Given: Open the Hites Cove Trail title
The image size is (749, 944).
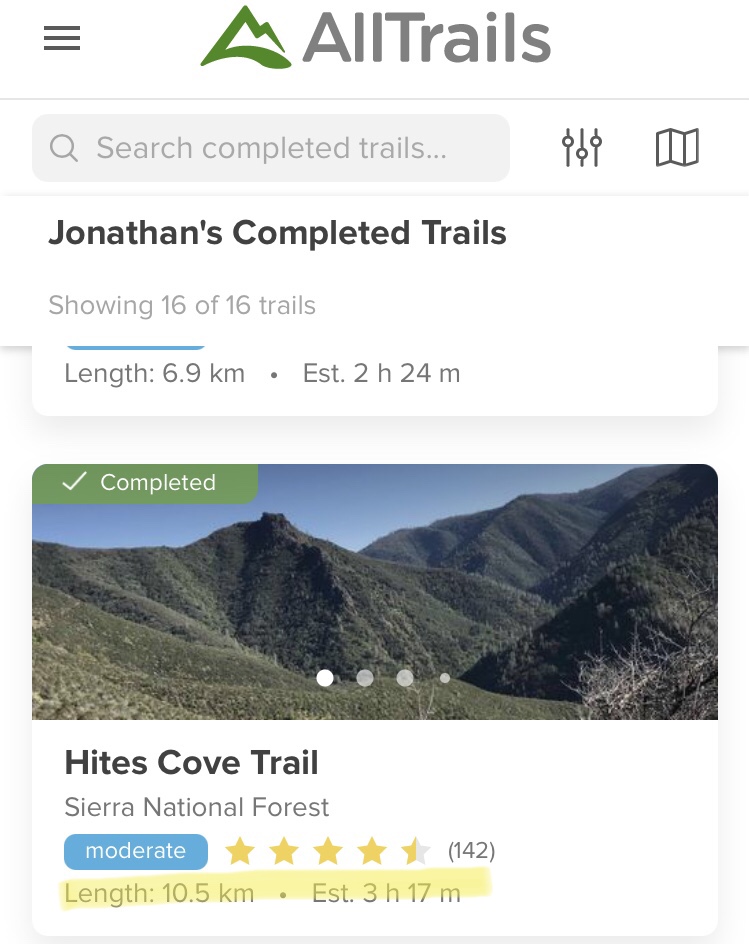Looking at the screenshot, I should coord(191,763).
